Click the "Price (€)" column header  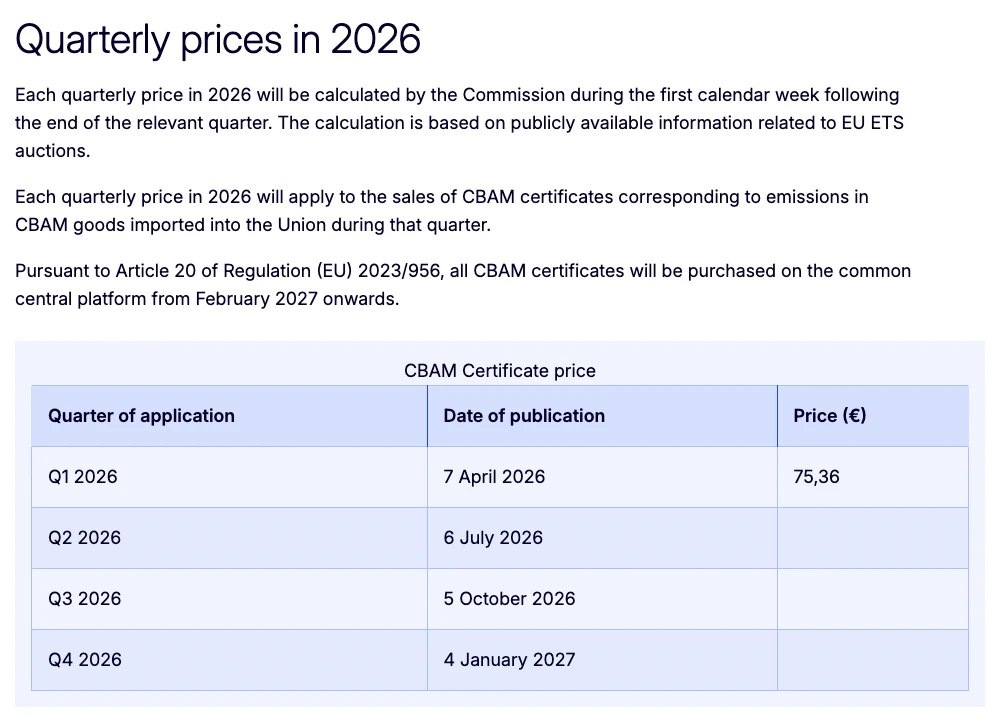click(829, 416)
